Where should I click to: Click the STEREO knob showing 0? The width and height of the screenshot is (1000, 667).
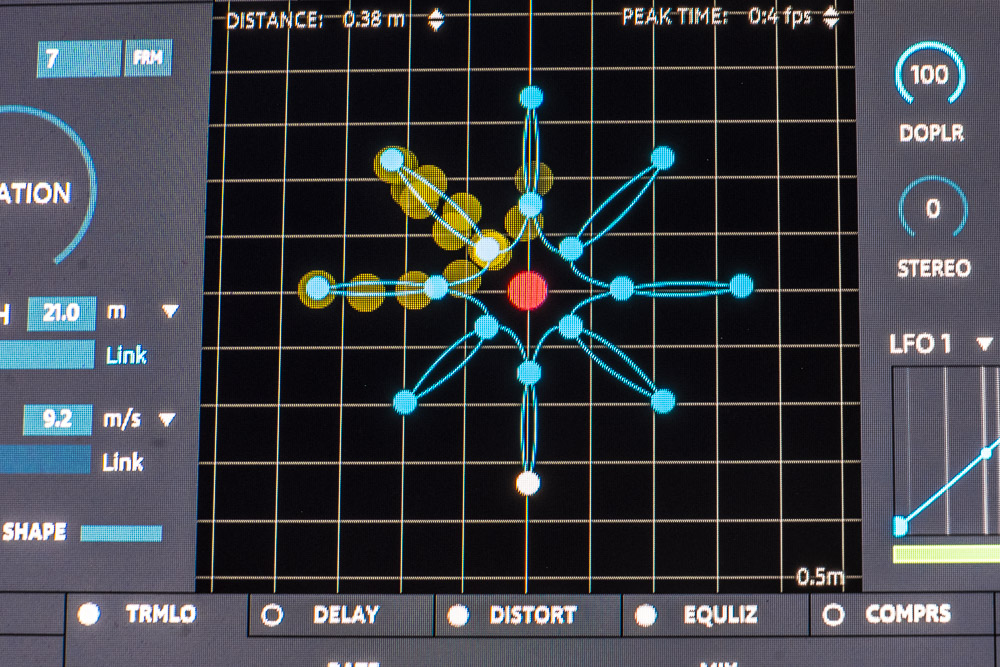click(x=933, y=209)
